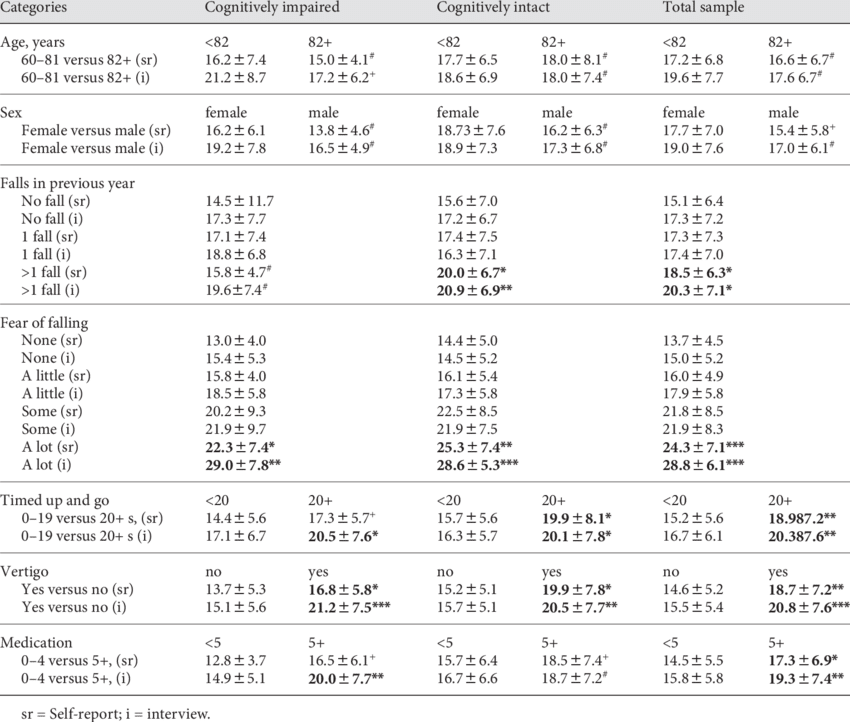Select the bold value 20.0 ± 7.7**
850x722 pixels.
point(346,679)
